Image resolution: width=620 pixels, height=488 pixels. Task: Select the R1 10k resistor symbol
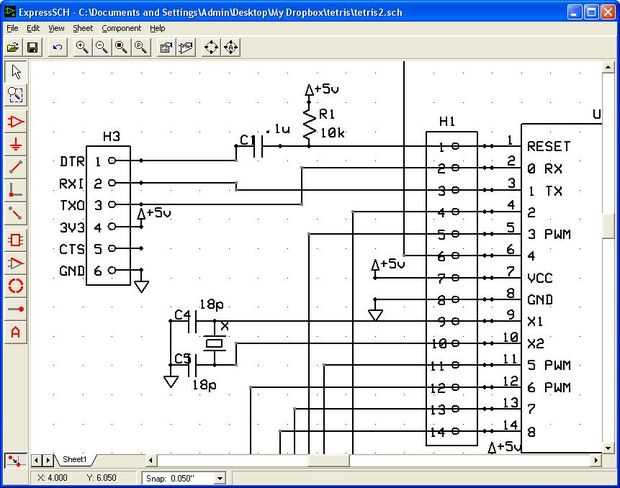(309, 124)
